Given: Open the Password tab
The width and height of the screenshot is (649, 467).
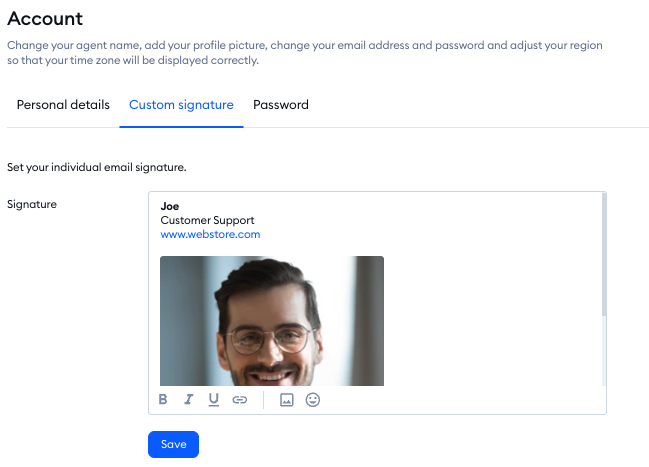Looking at the screenshot, I should 281,105.
